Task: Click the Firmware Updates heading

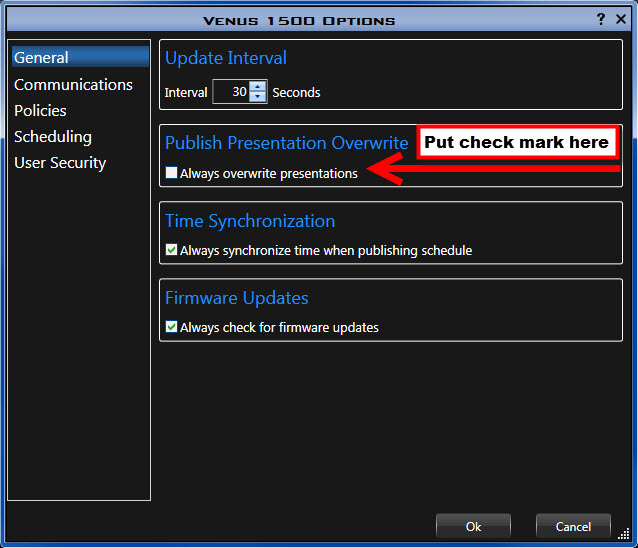Action: (x=237, y=298)
